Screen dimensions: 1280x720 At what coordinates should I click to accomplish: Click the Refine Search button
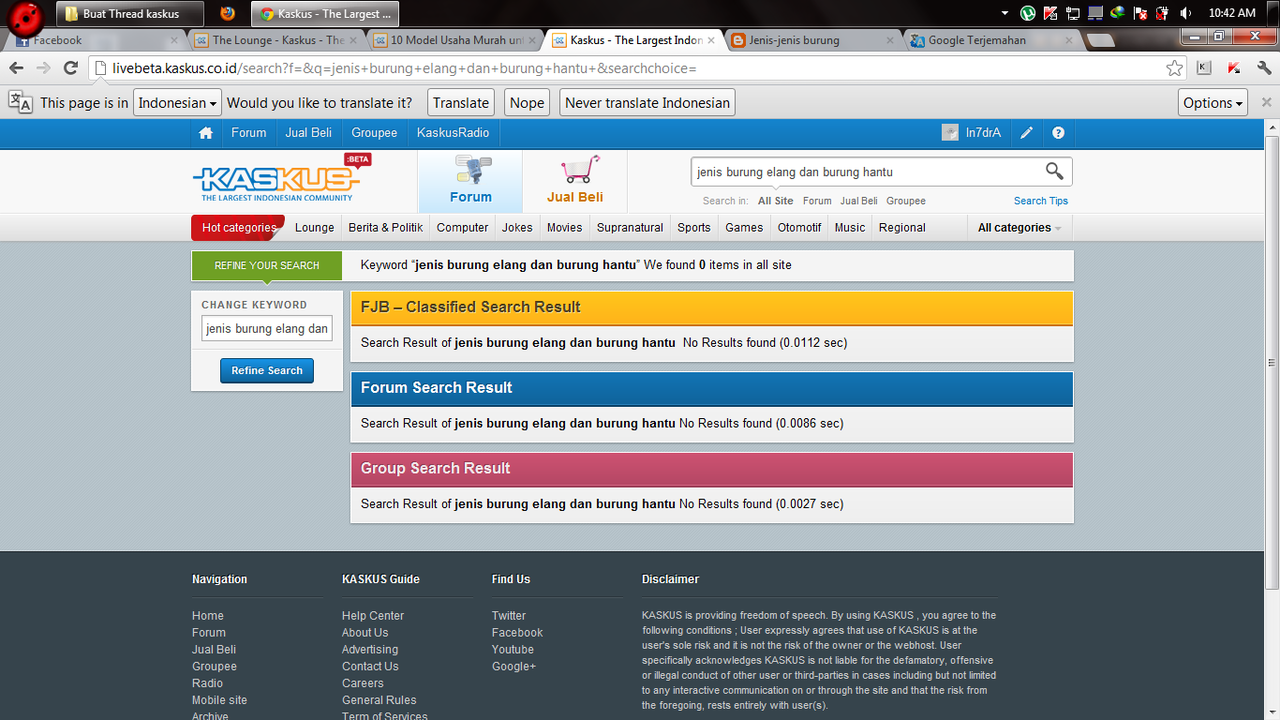267,370
